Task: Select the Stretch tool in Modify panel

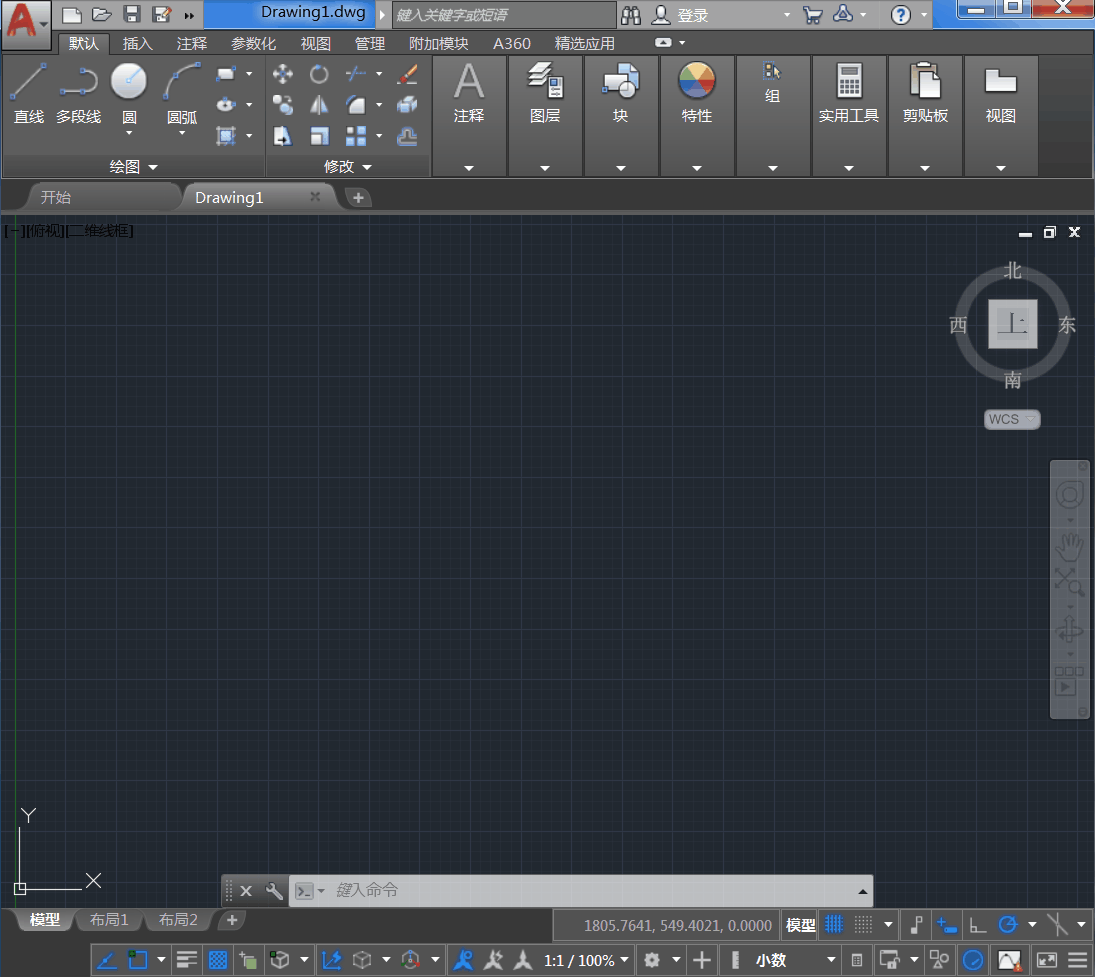Action: coord(282,135)
